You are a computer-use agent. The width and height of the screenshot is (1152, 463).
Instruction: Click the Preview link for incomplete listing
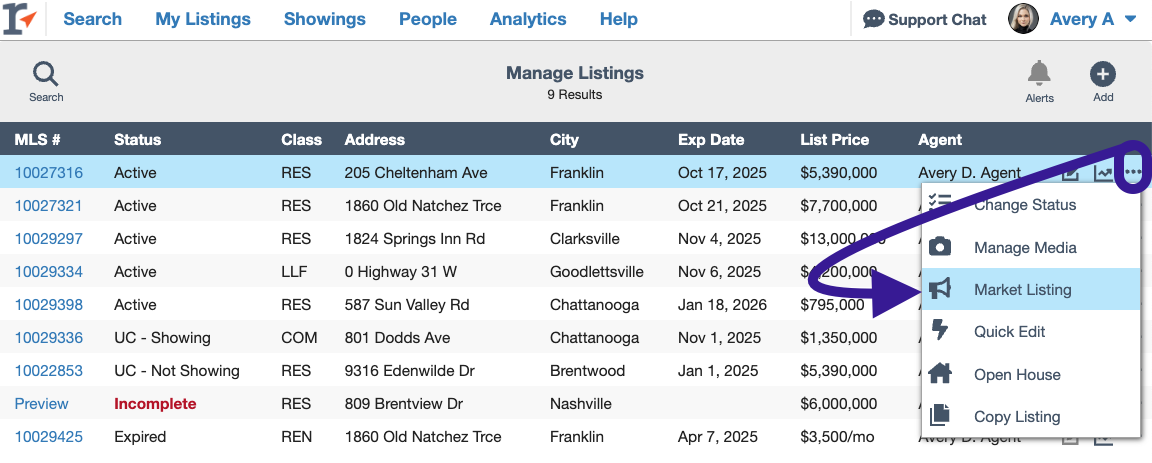tap(41, 404)
